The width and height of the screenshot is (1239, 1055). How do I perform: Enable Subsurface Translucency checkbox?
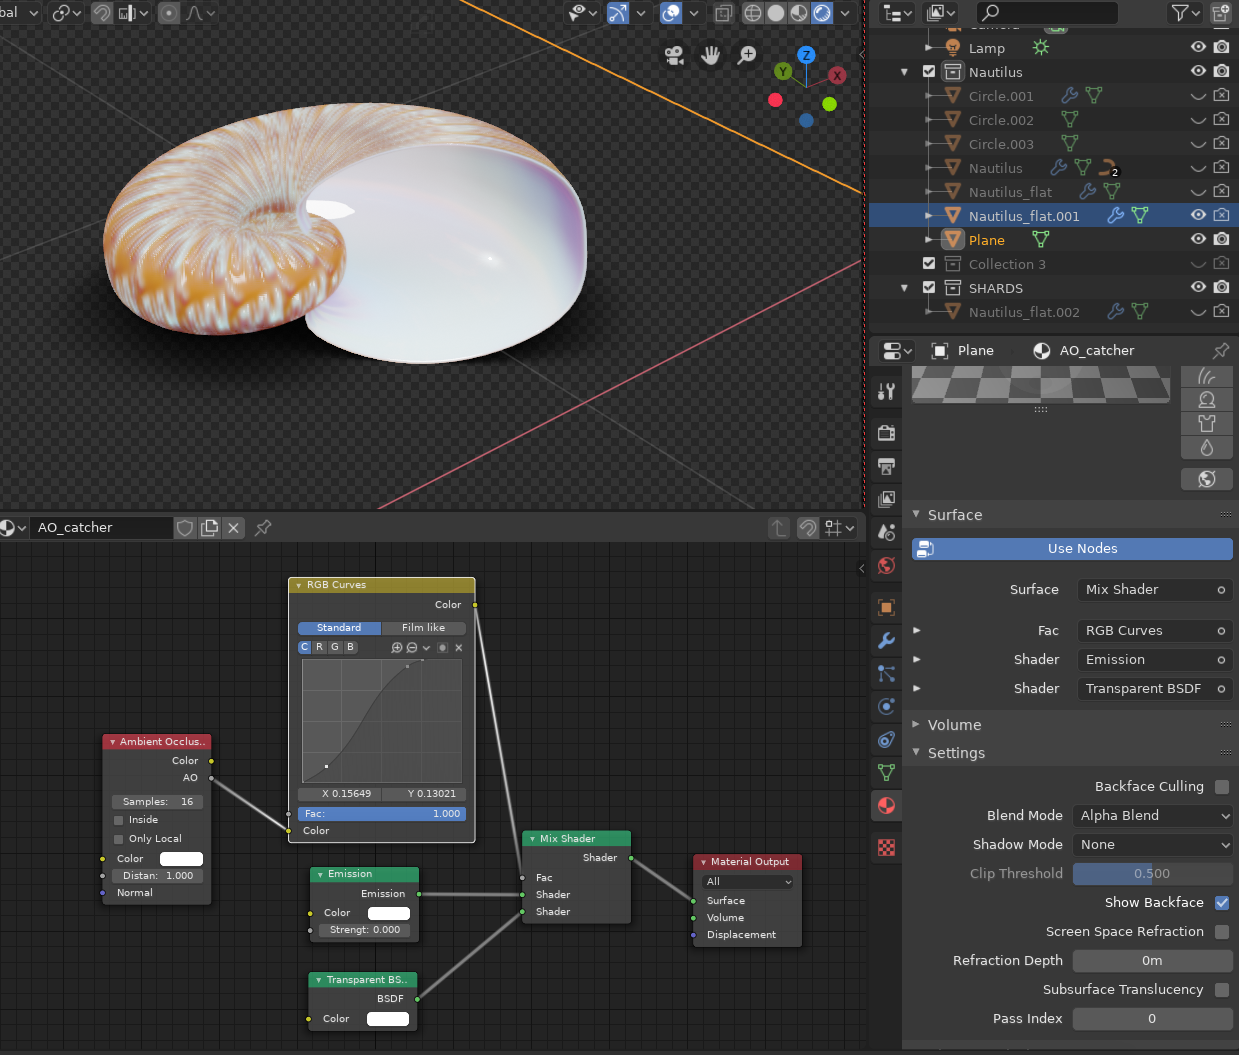coord(1222,990)
